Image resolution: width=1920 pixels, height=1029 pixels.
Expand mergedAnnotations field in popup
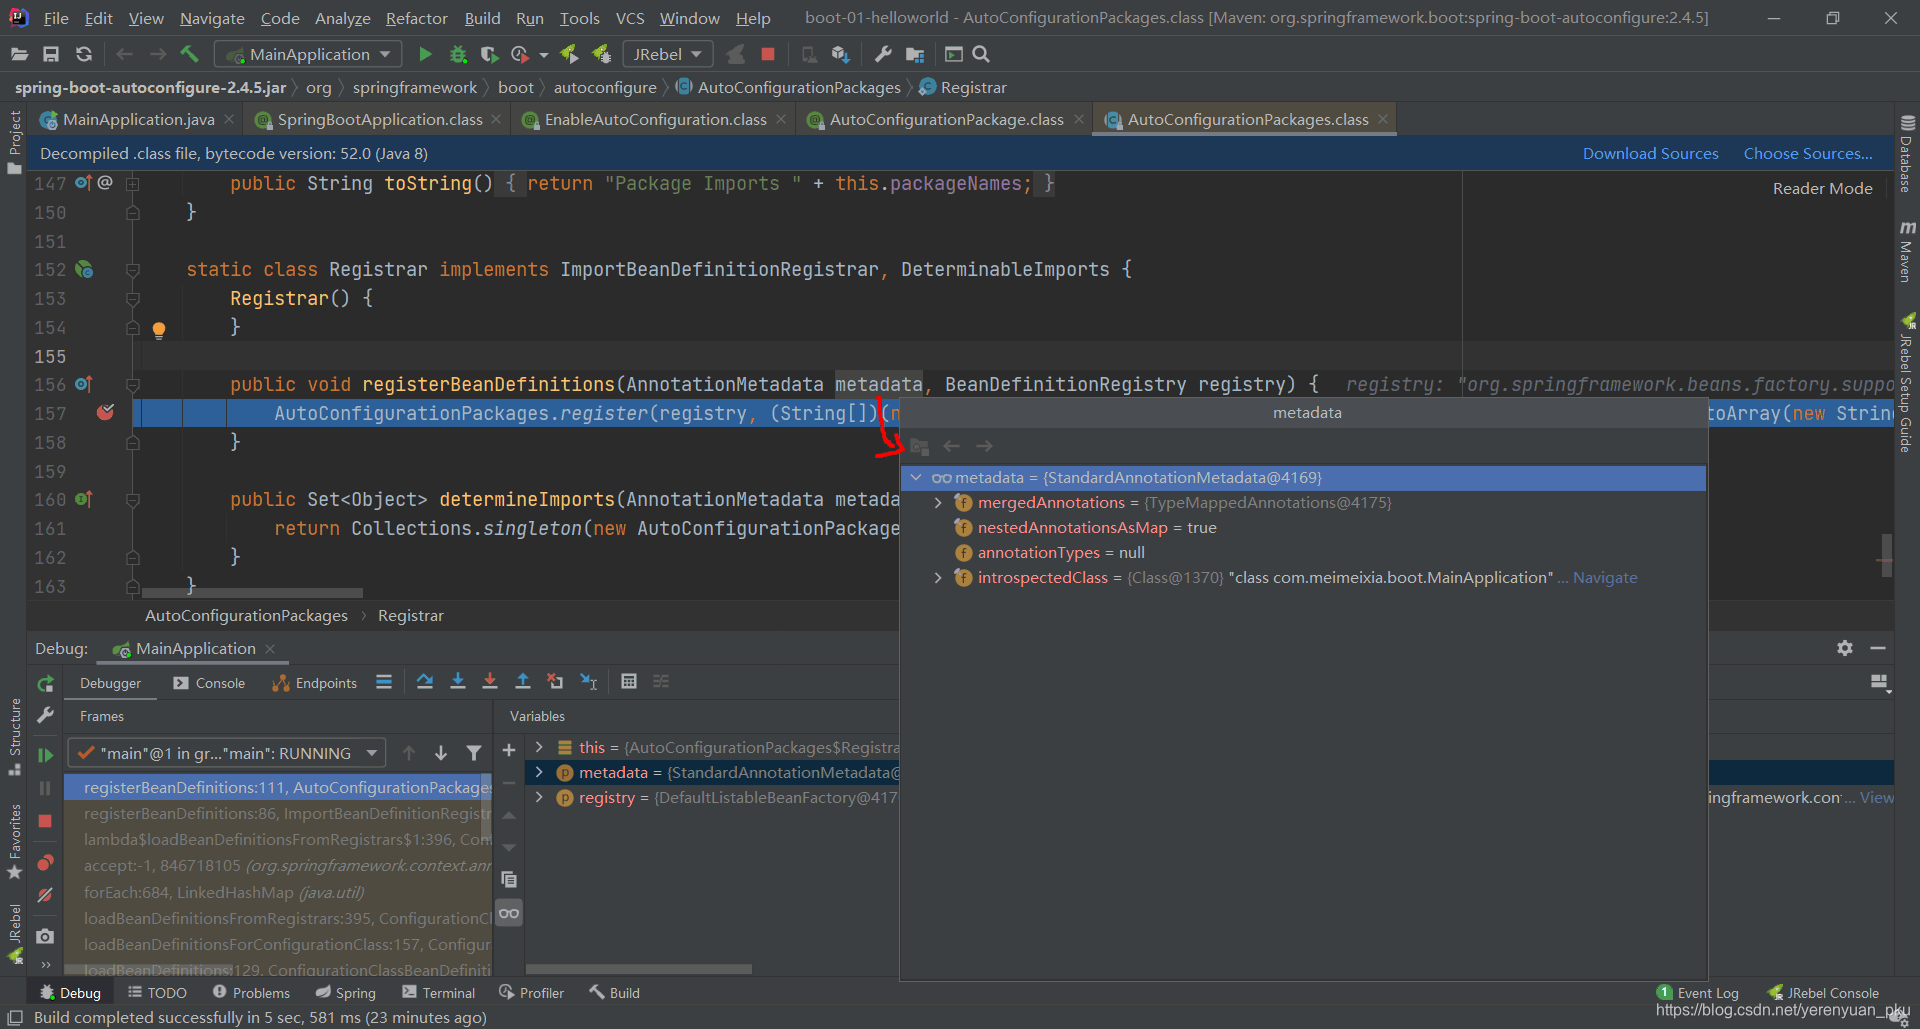(x=938, y=503)
